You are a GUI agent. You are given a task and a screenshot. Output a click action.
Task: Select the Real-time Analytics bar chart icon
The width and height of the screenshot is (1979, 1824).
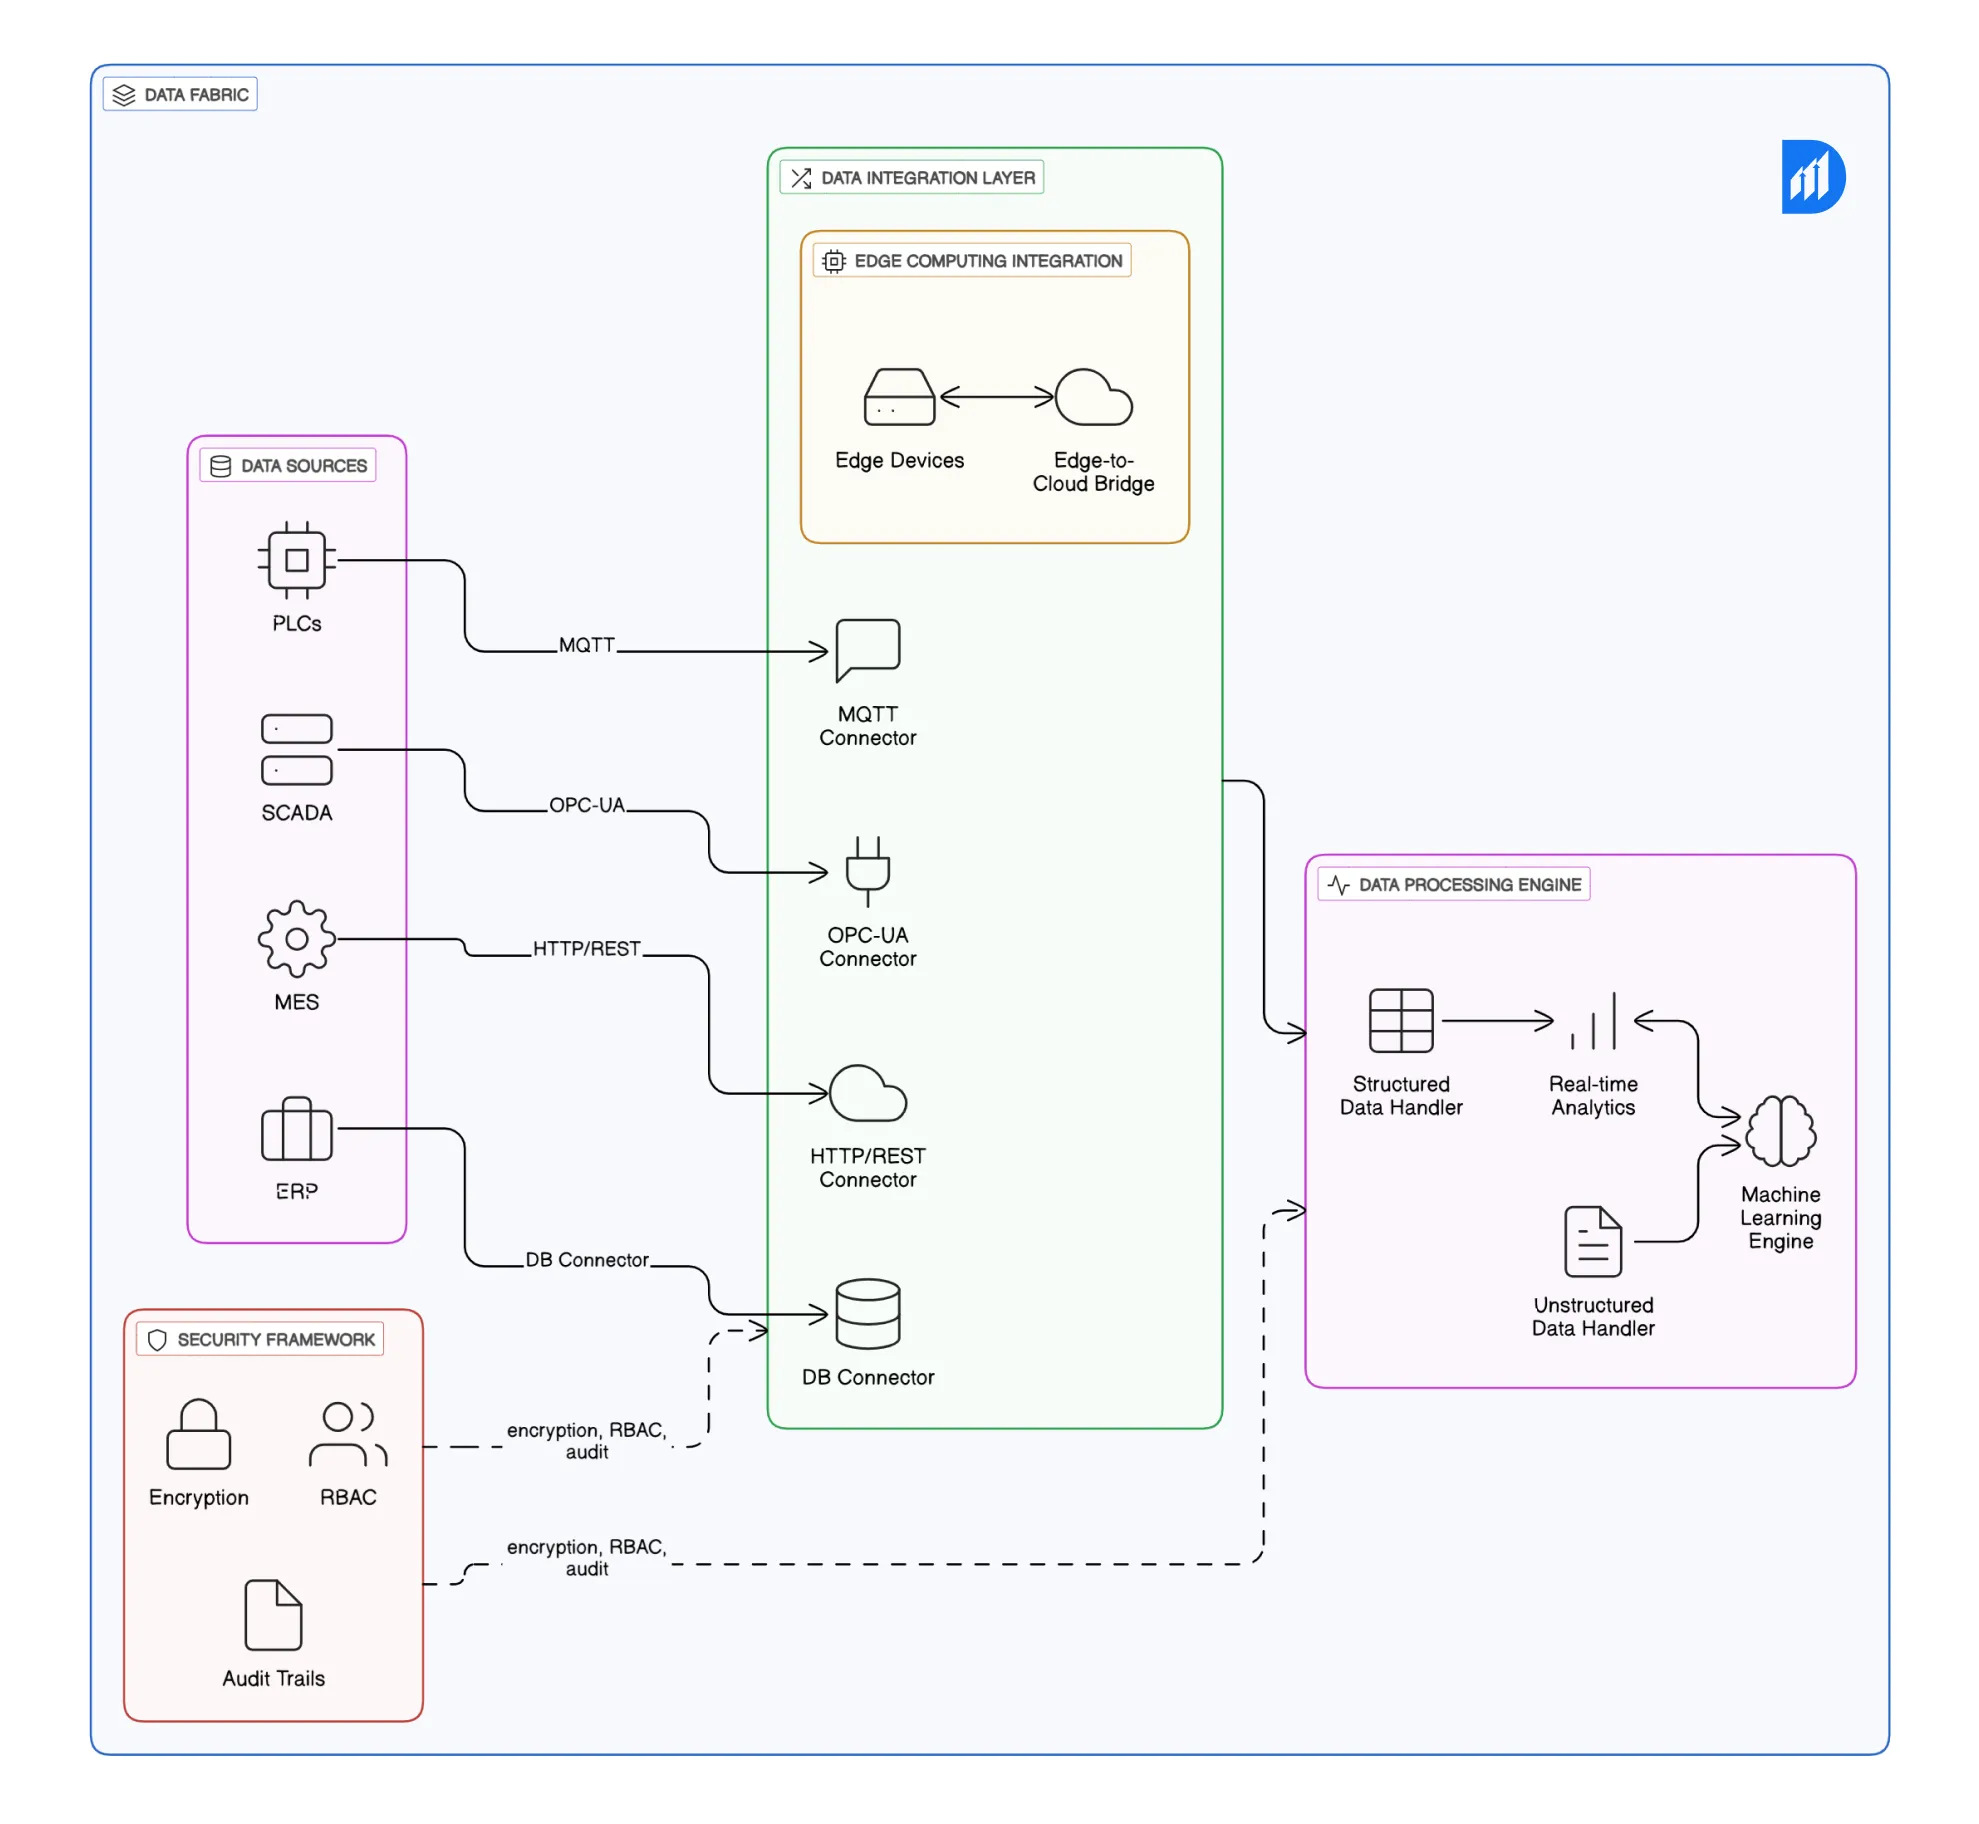[x=1592, y=1019]
